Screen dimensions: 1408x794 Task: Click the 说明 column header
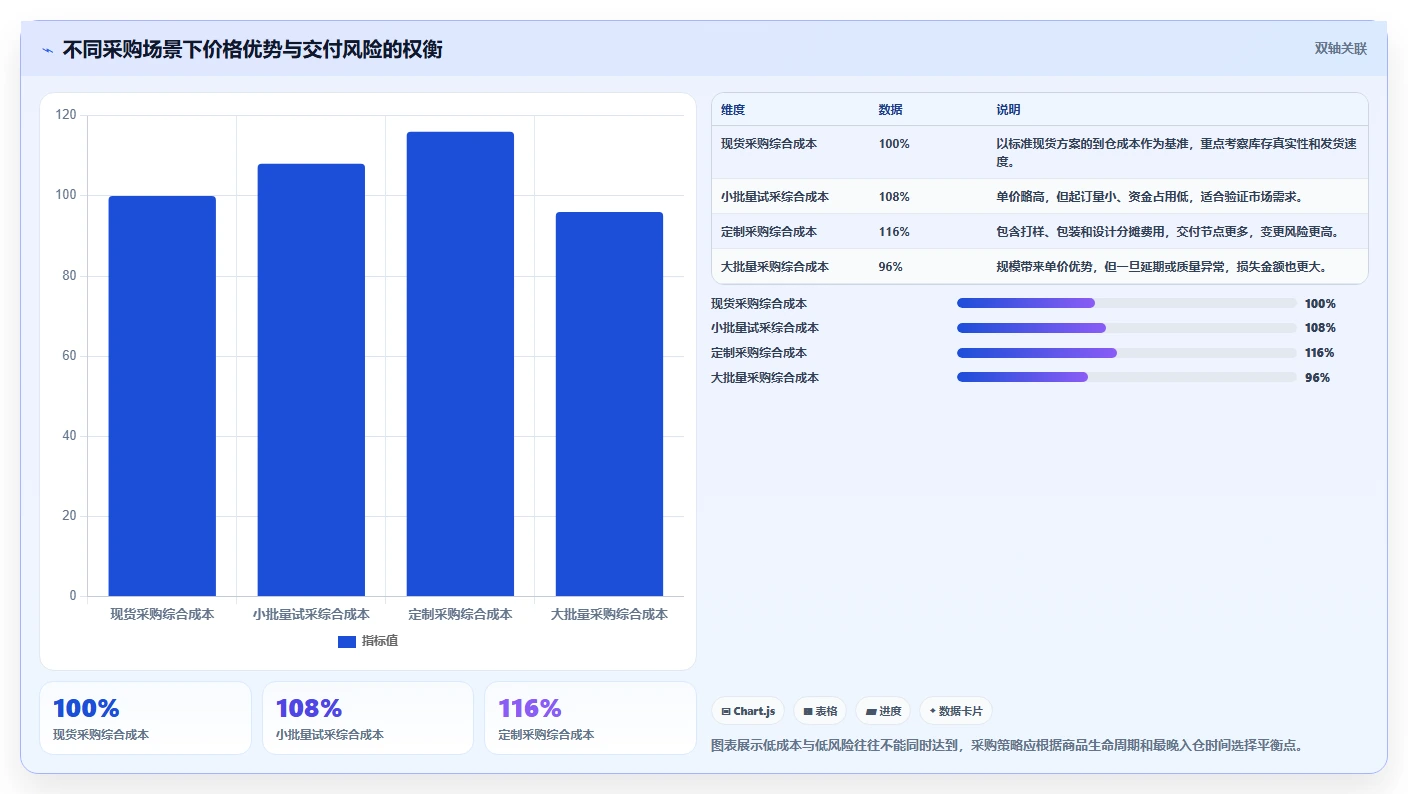[1008, 110]
